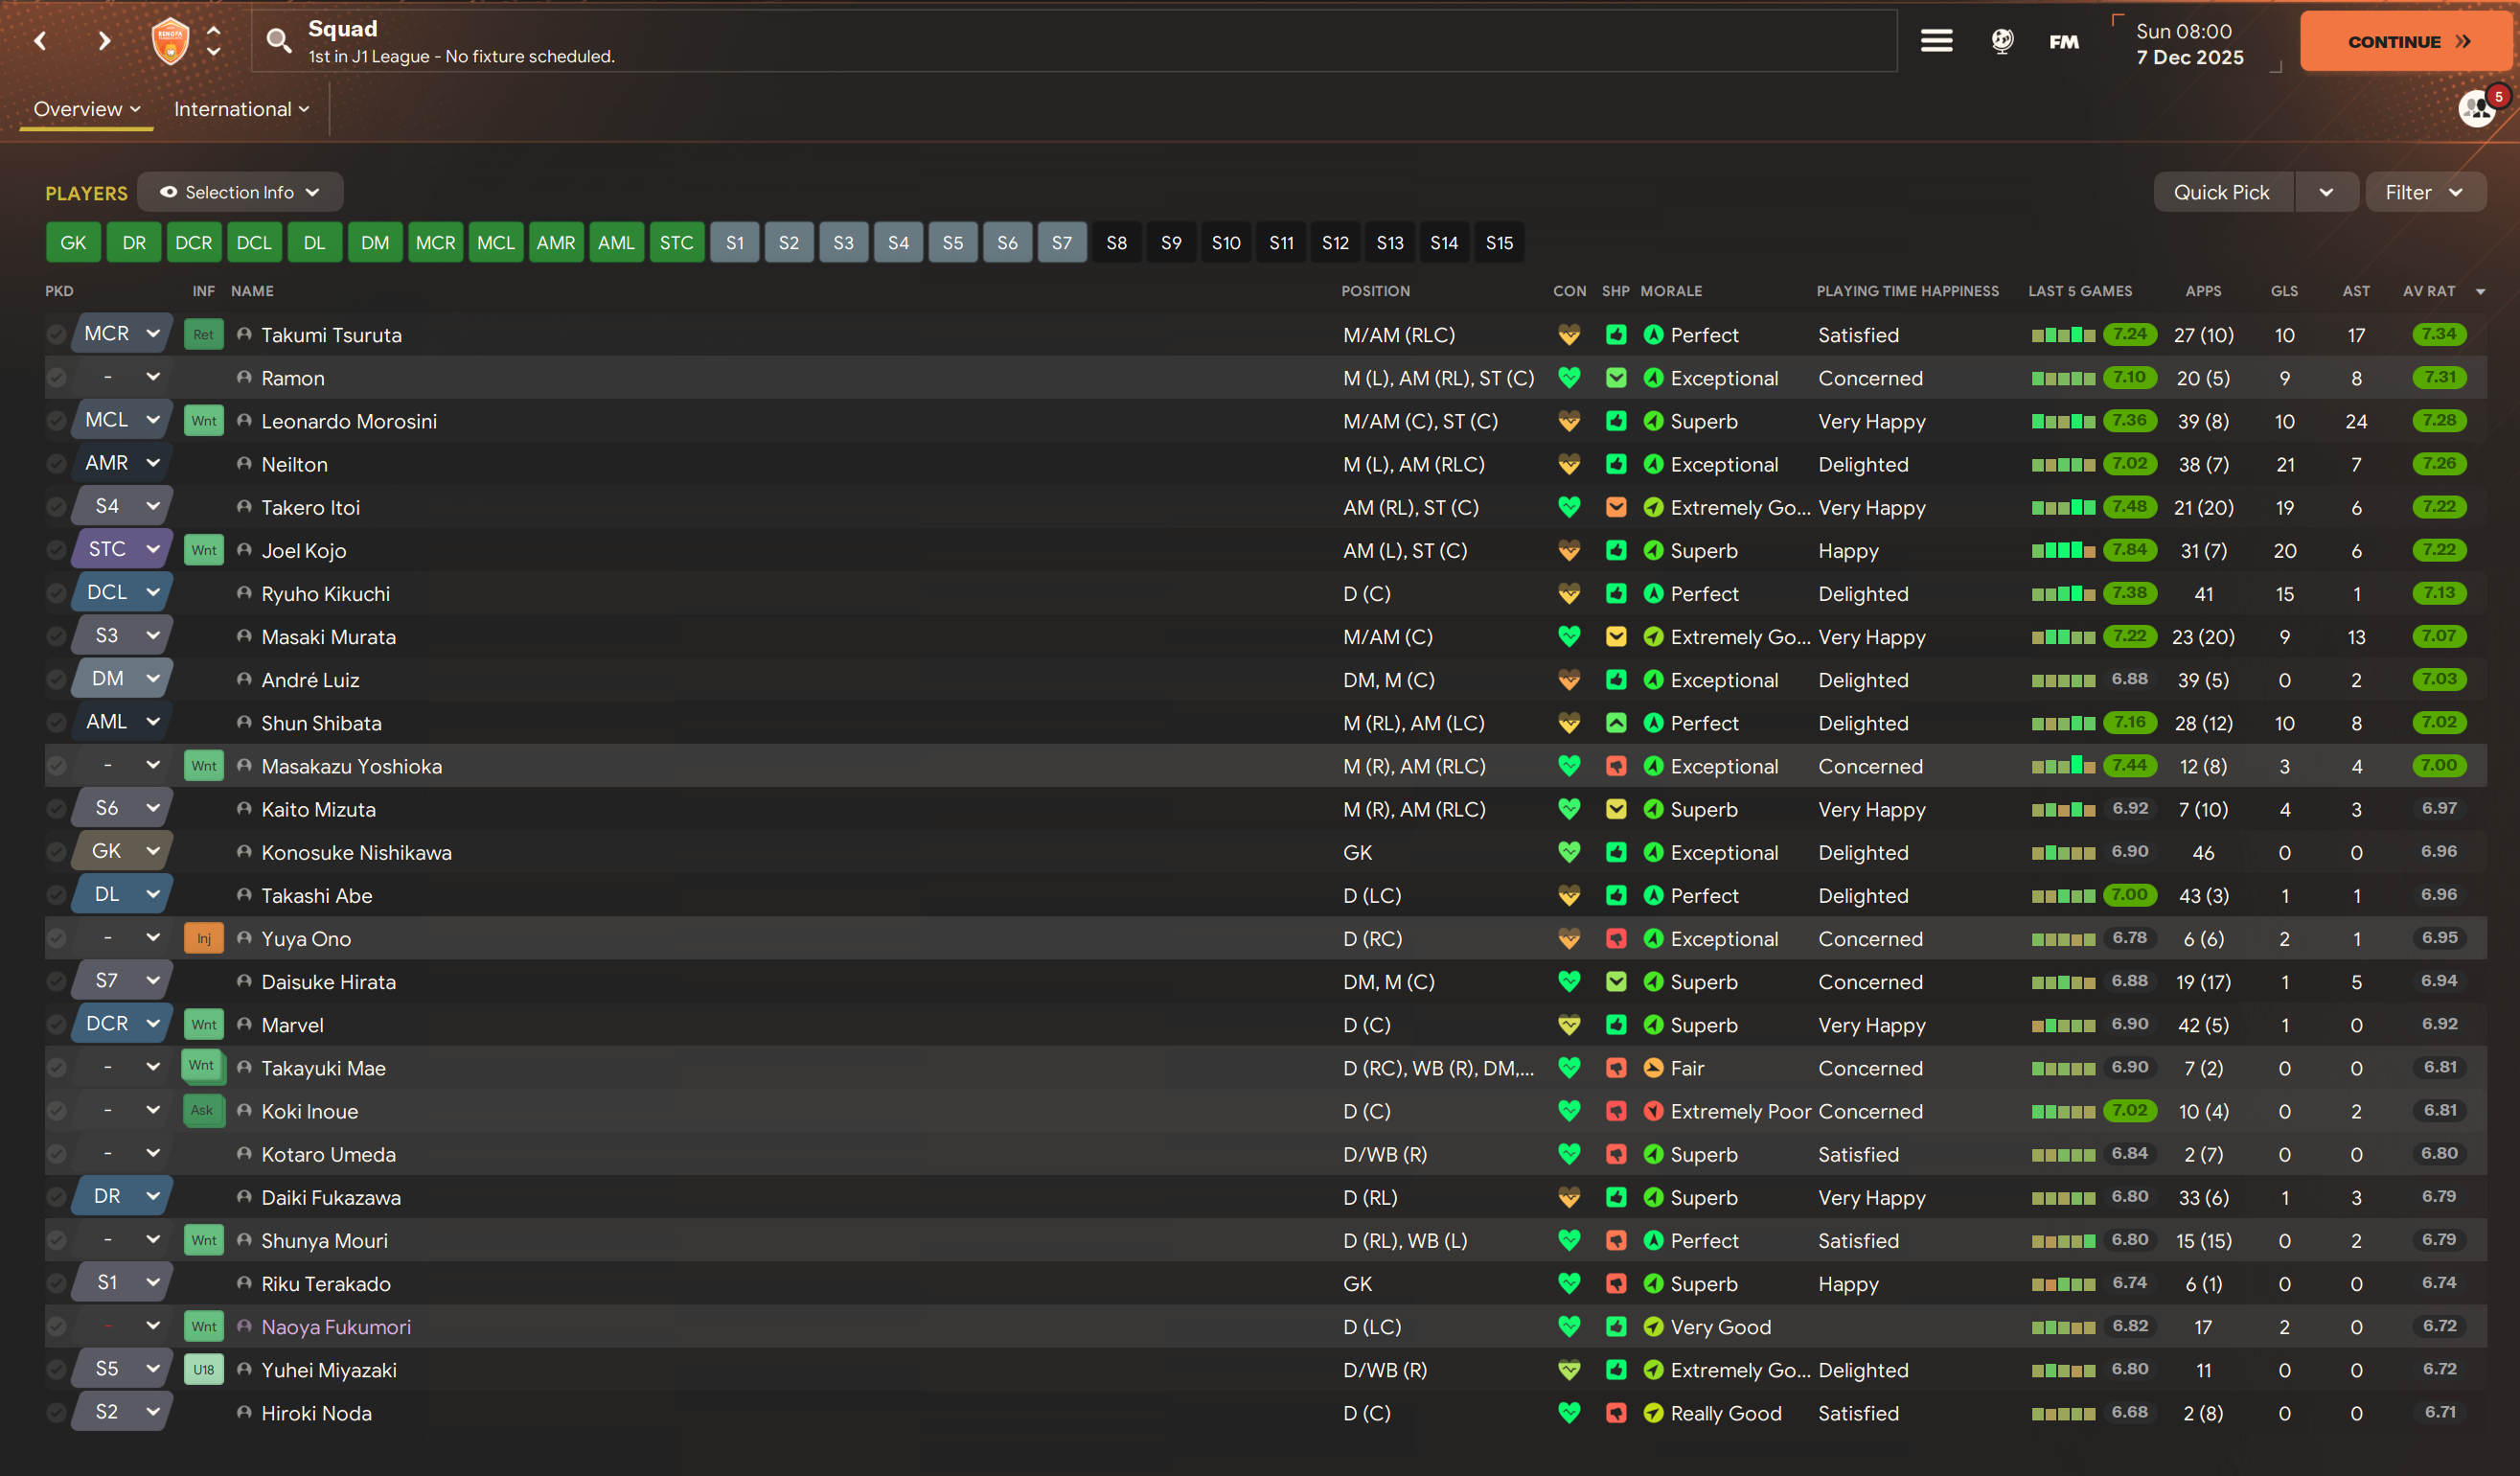Sort by the AV RAT column header
This screenshot has width=2520, height=1476.
[x=2428, y=291]
